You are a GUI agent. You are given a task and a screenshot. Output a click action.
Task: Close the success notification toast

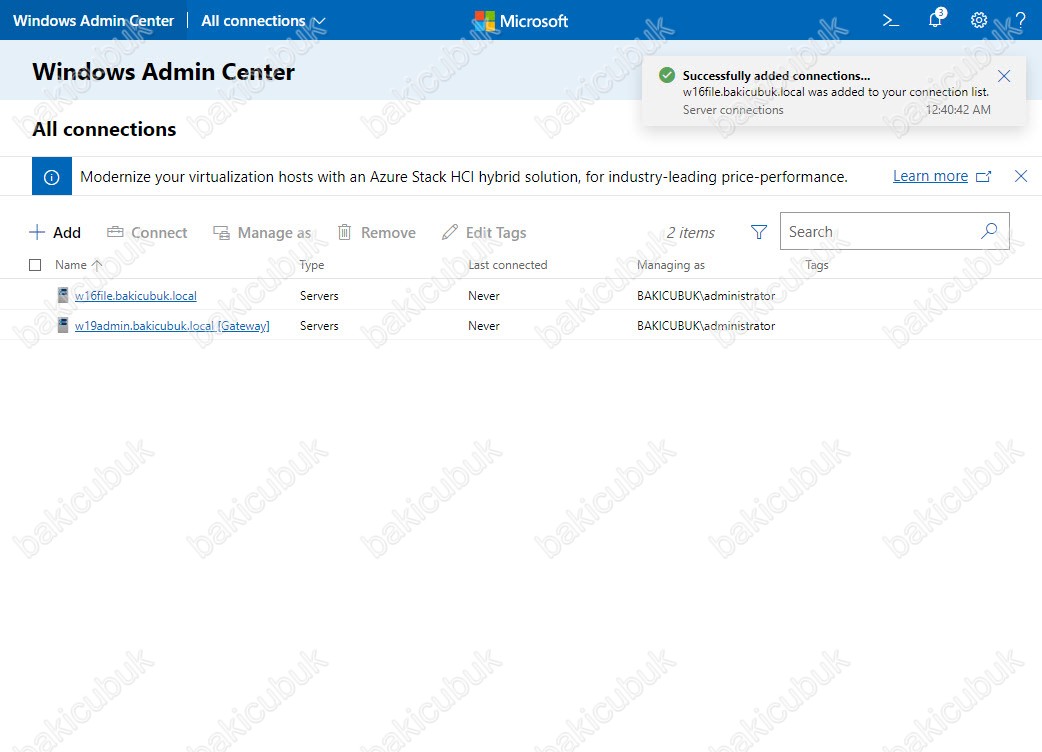pyautogui.click(x=1004, y=76)
